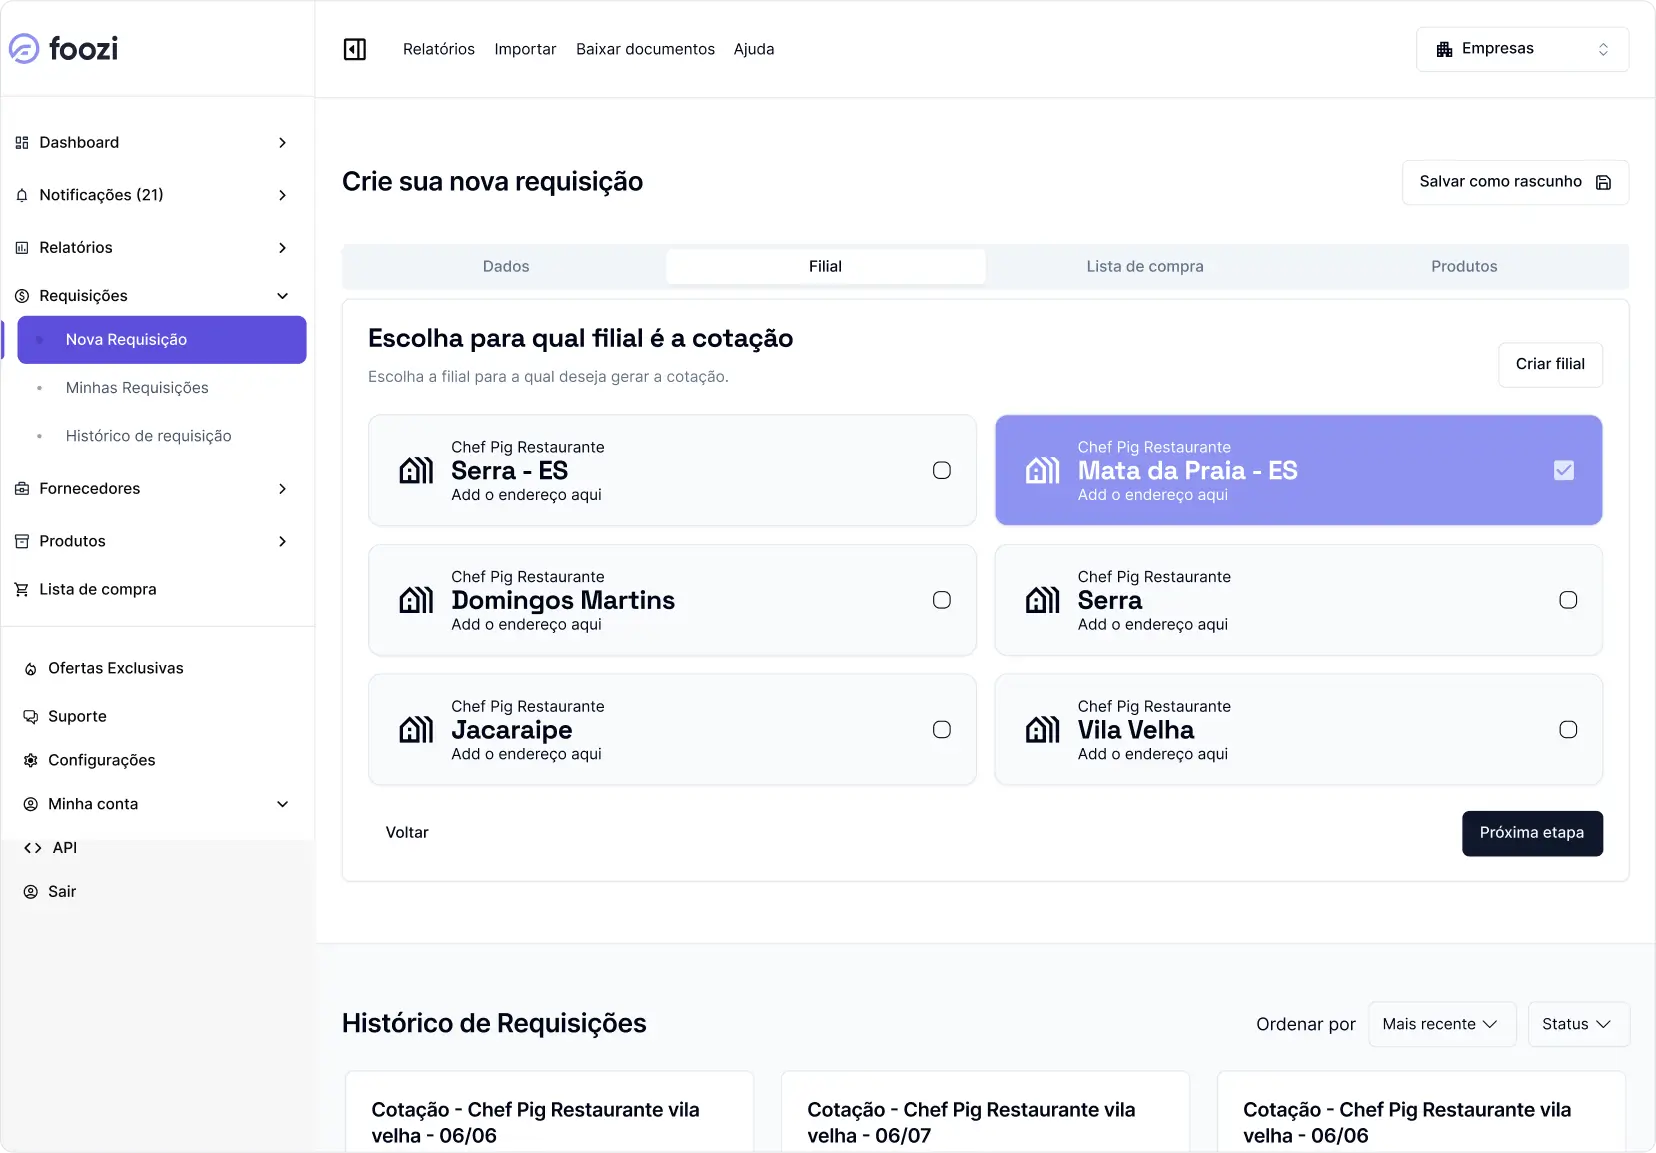The height and width of the screenshot is (1153, 1656).
Task: Check the Serra - ES filial checkbox
Action: (941, 470)
